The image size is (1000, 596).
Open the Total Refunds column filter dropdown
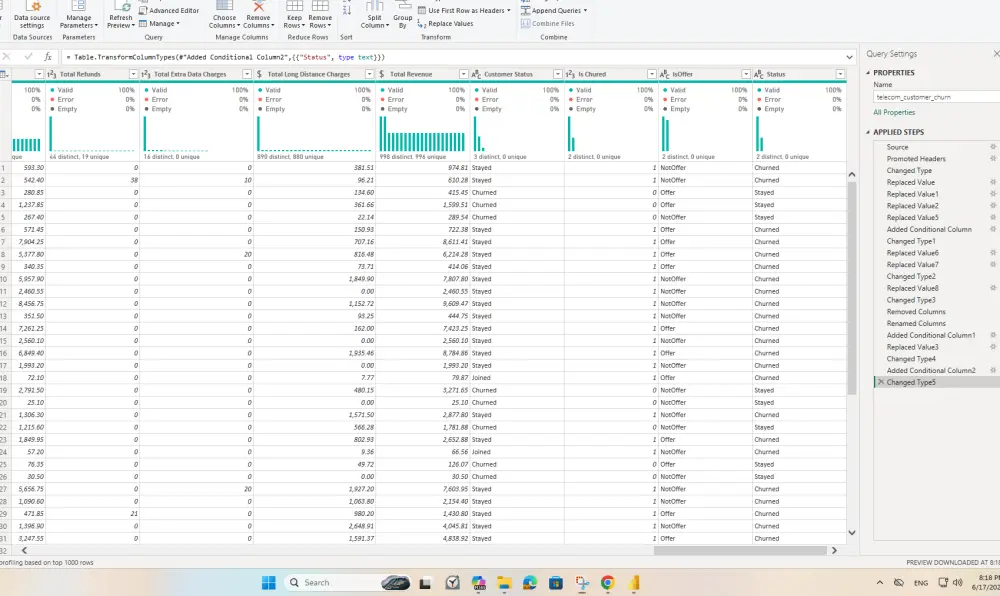(133, 75)
